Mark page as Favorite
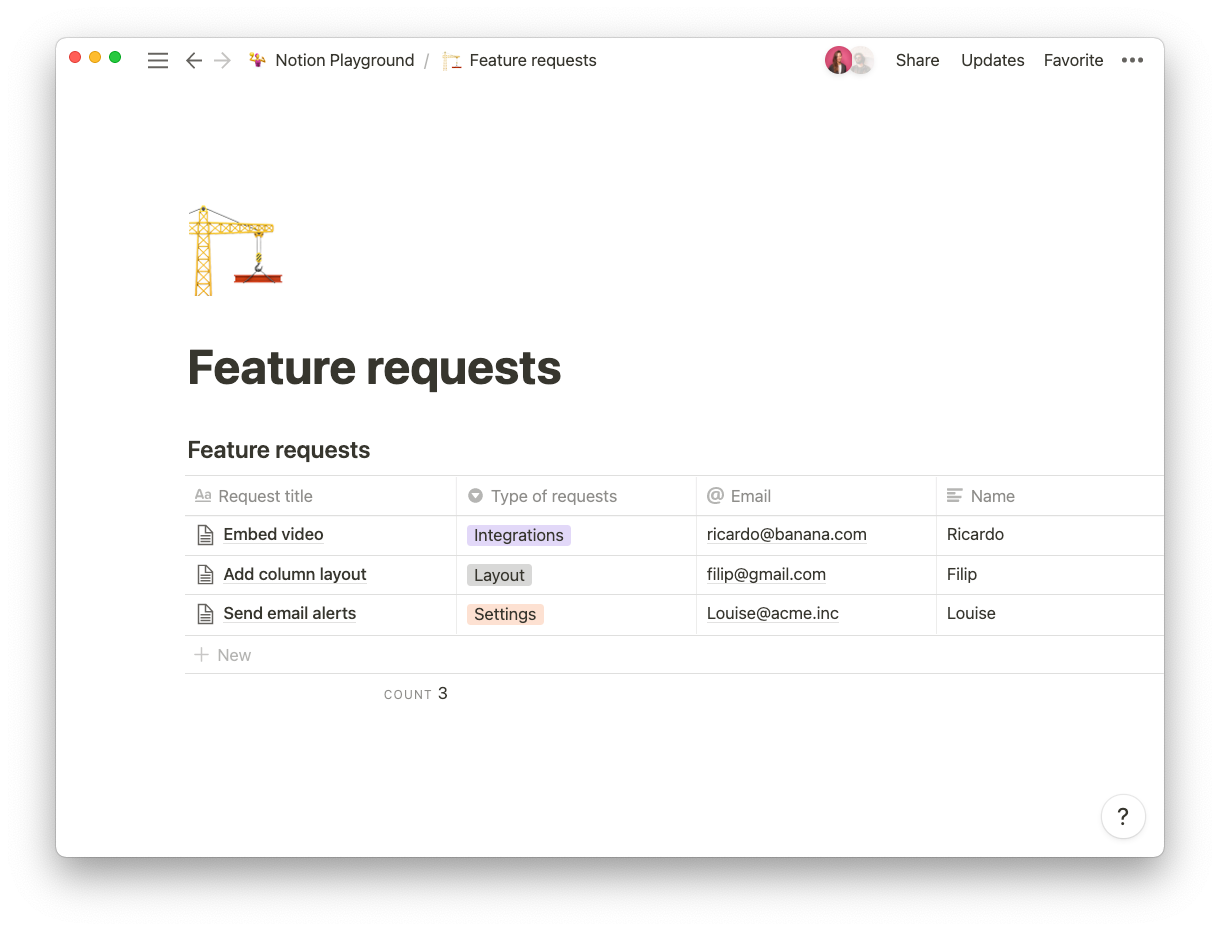The width and height of the screenshot is (1220, 931). (1073, 61)
